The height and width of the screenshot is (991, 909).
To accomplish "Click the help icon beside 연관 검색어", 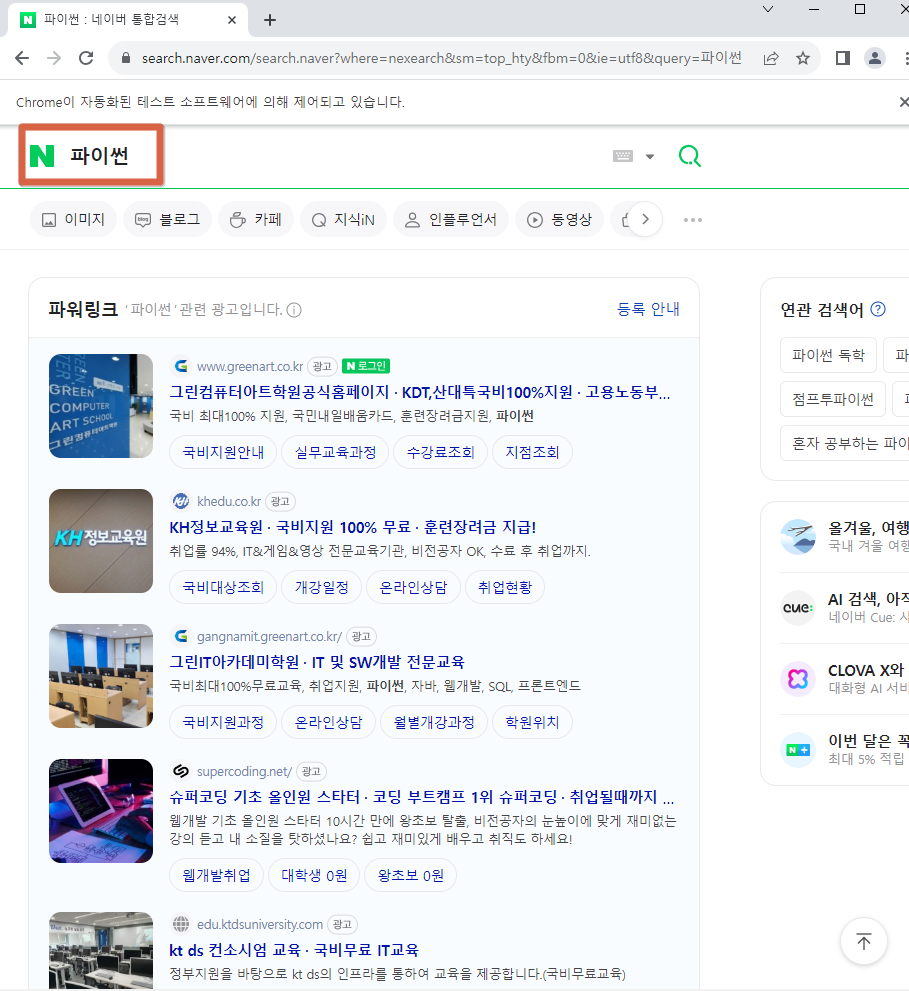I will pos(878,309).
